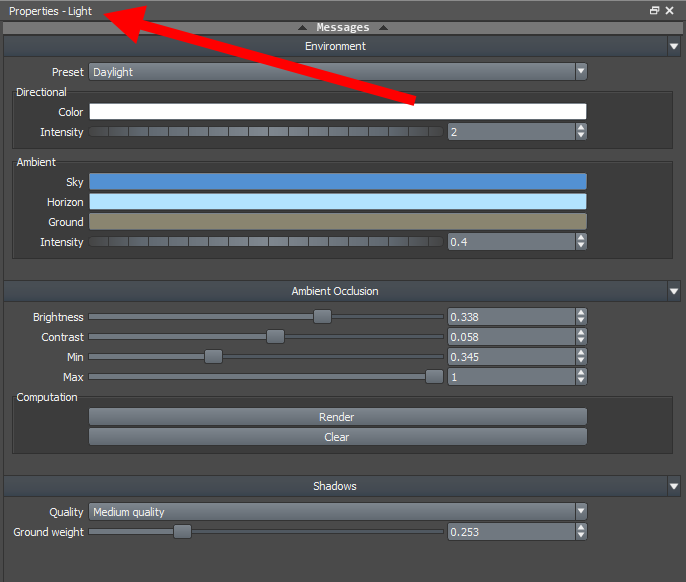The width and height of the screenshot is (686, 582).
Task: Decrease Max with spinner down arrow
Action: [x=581, y=381]
